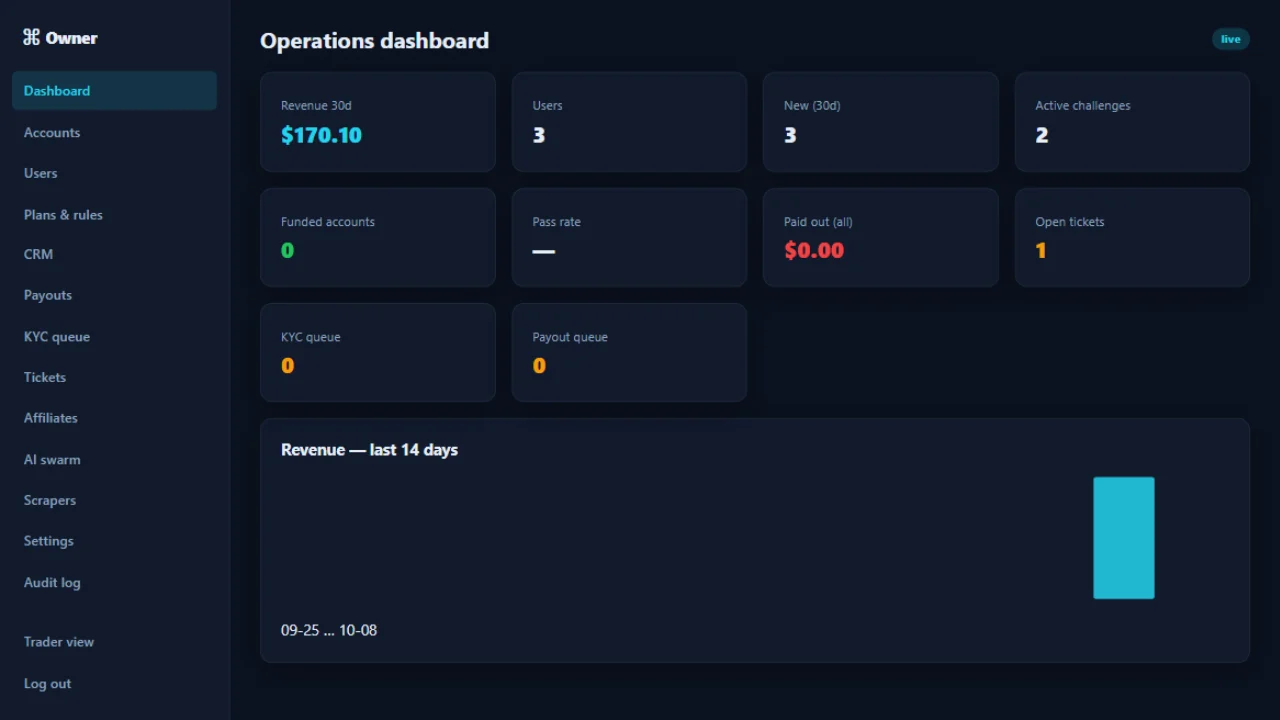This screenshot has width=1280, height=720.
Task: Click the Users stat card label
Action: point(547,106)
